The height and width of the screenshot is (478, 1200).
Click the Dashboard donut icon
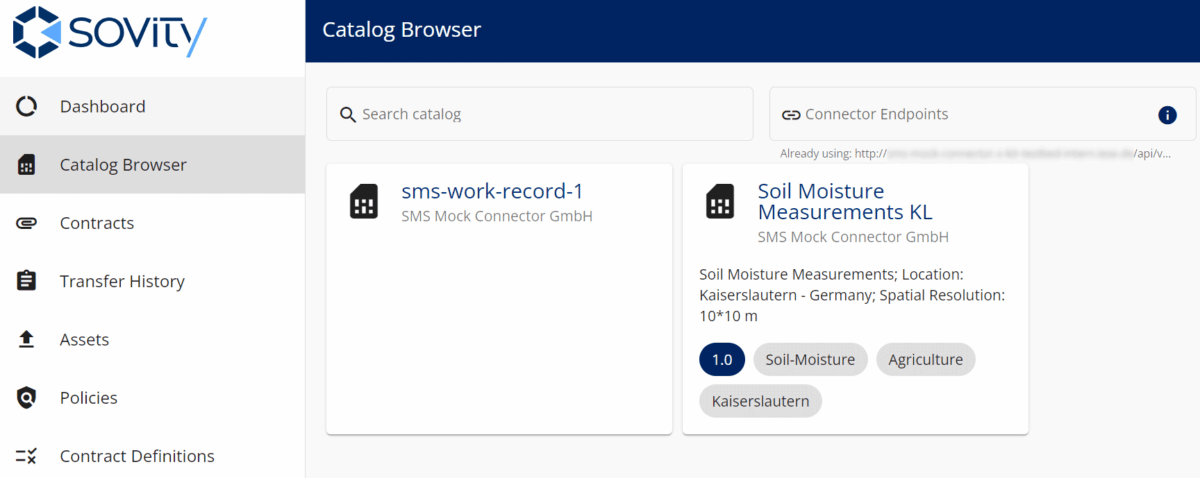point(27,107)
